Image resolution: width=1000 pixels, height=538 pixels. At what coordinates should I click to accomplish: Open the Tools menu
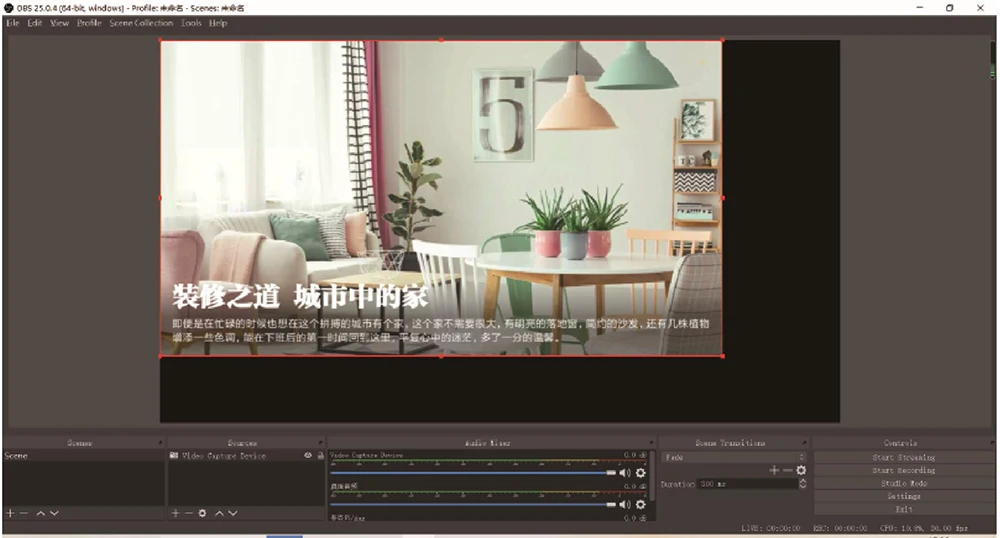tap(191, 23)
